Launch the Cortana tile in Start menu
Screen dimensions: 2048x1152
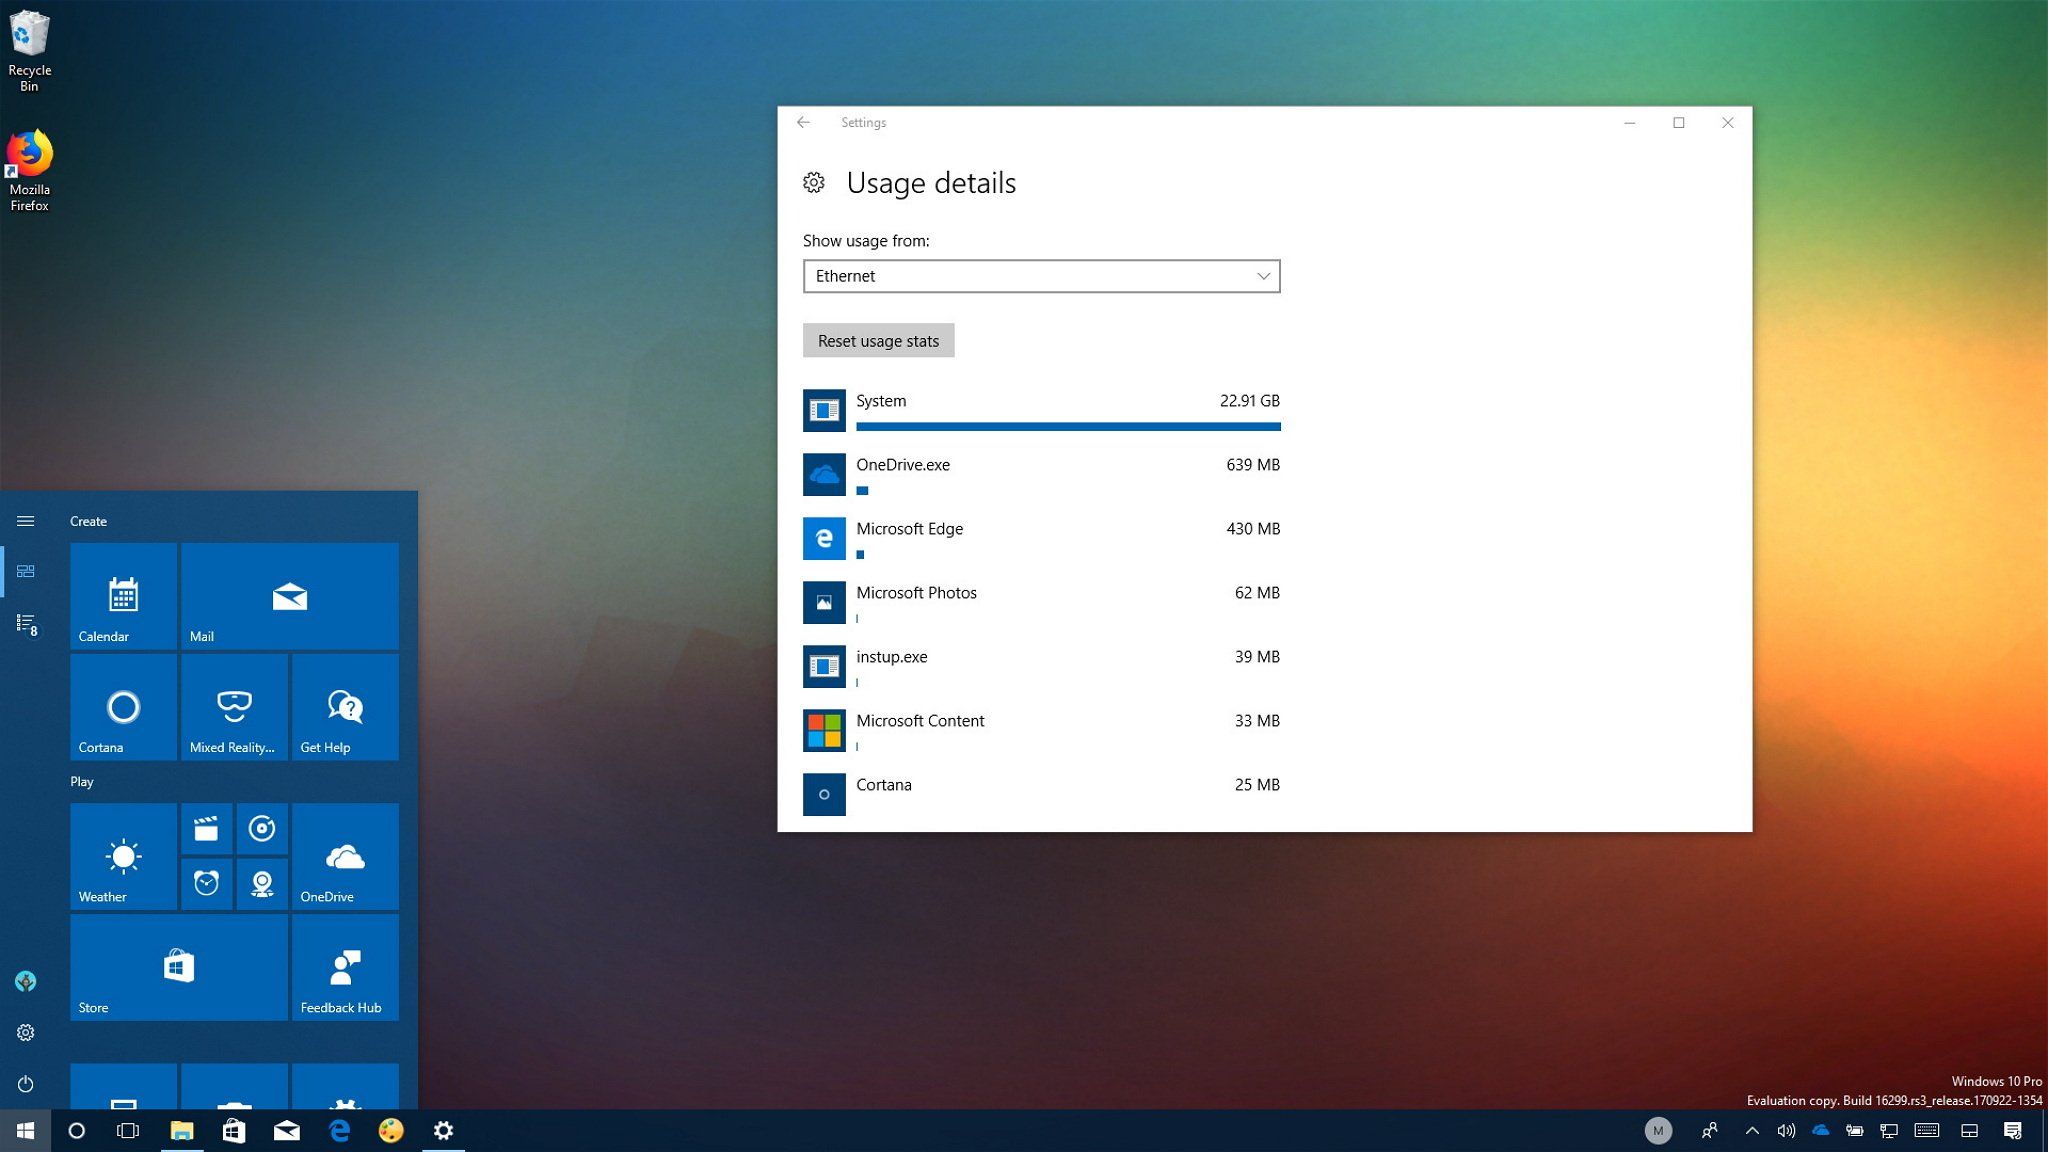[x=123, y=707]
